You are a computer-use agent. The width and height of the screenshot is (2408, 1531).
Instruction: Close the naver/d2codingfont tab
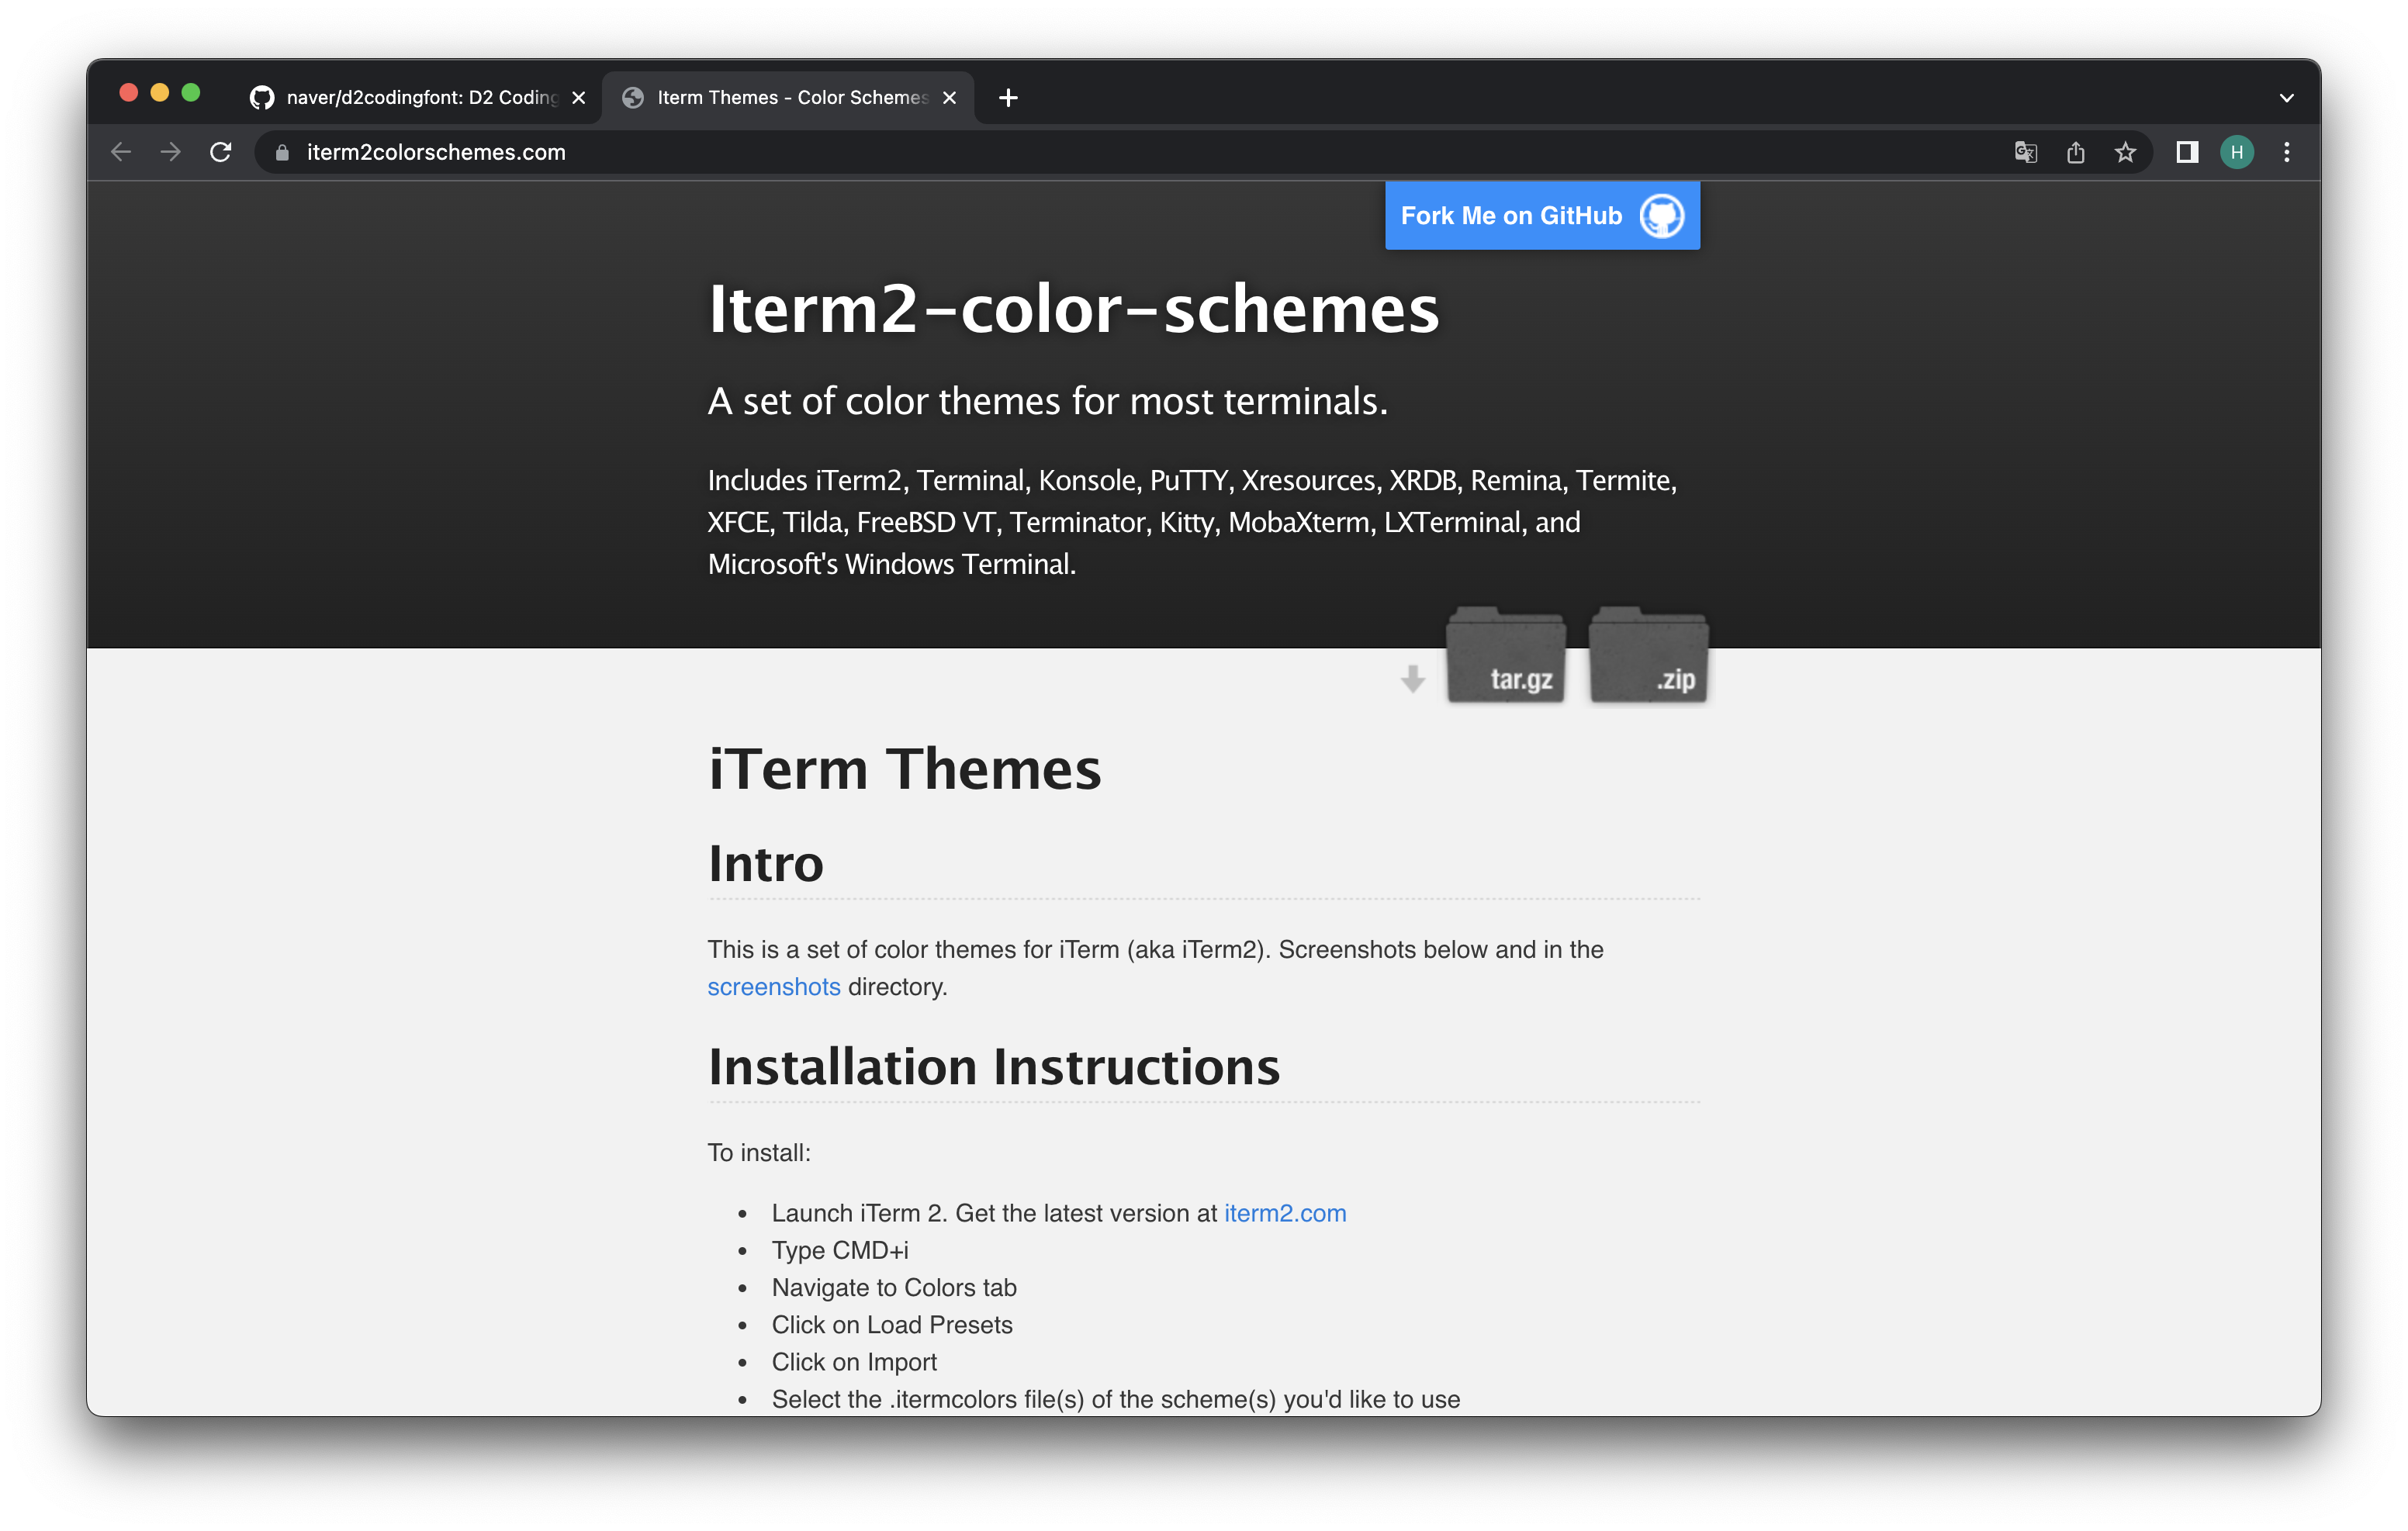coord(578,97)
